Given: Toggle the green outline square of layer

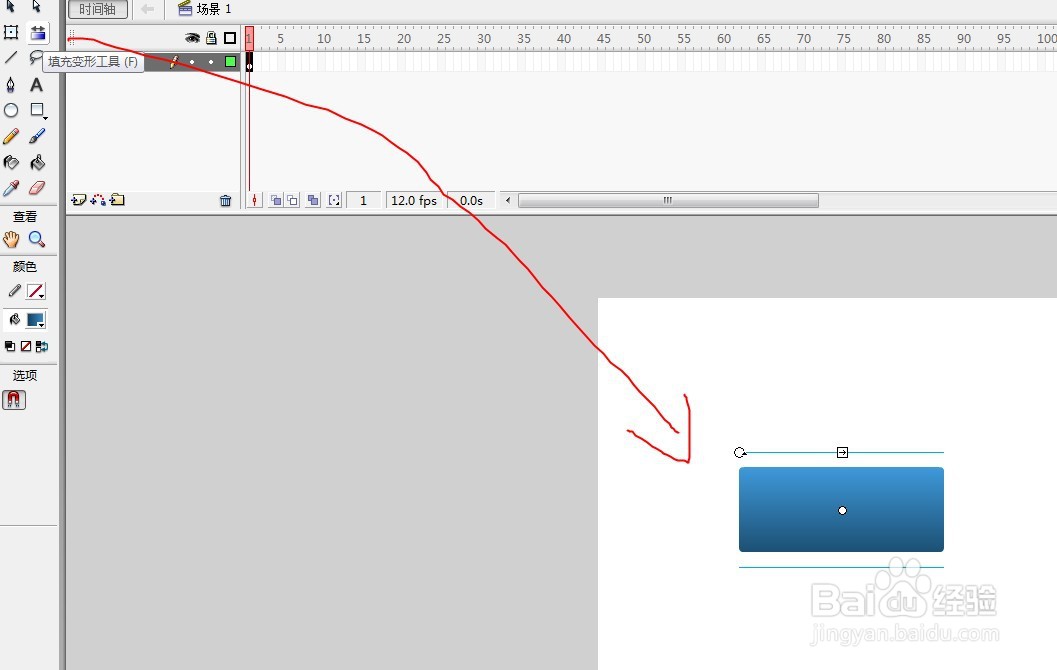Looking at the screenshot, I should click(x=231, y=62).
